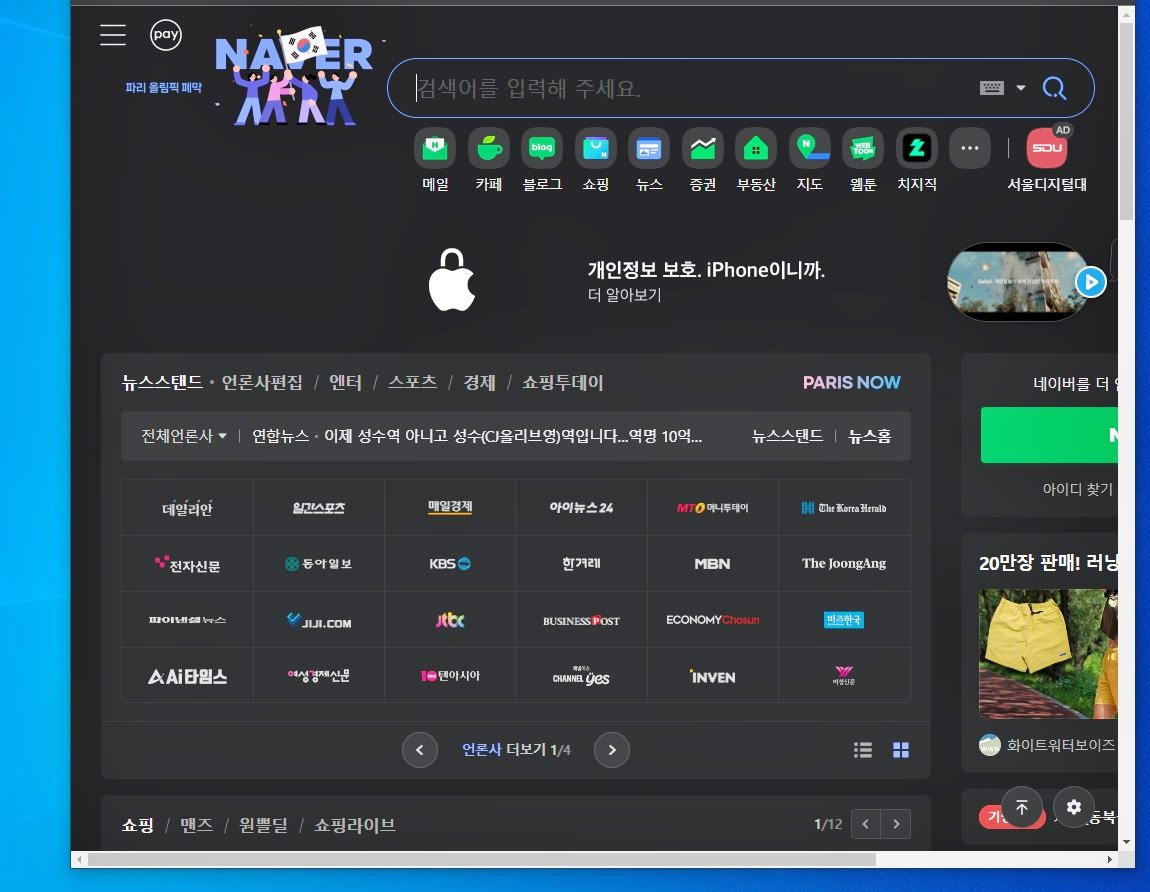Select the 스포츠 tab

412,382
